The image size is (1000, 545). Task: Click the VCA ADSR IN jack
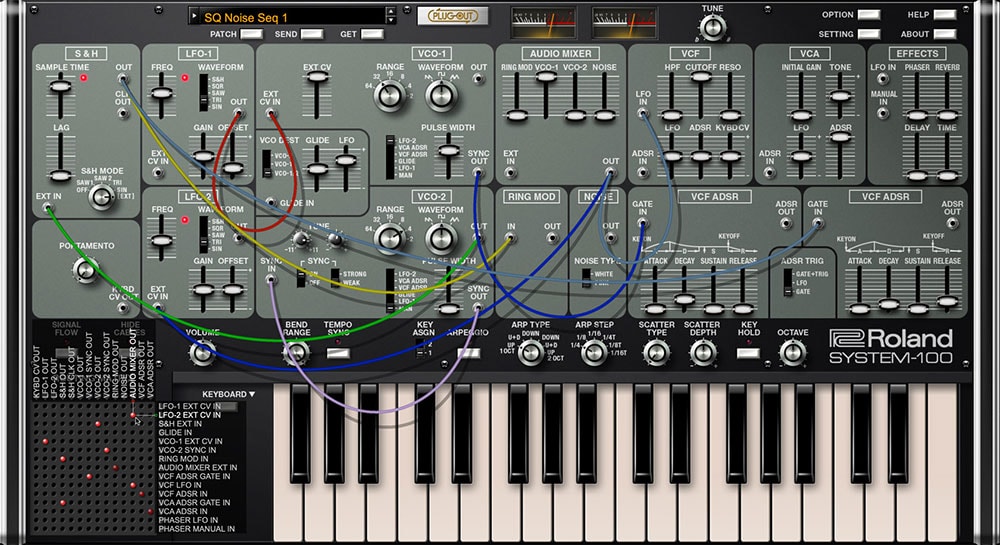point(770,172)
